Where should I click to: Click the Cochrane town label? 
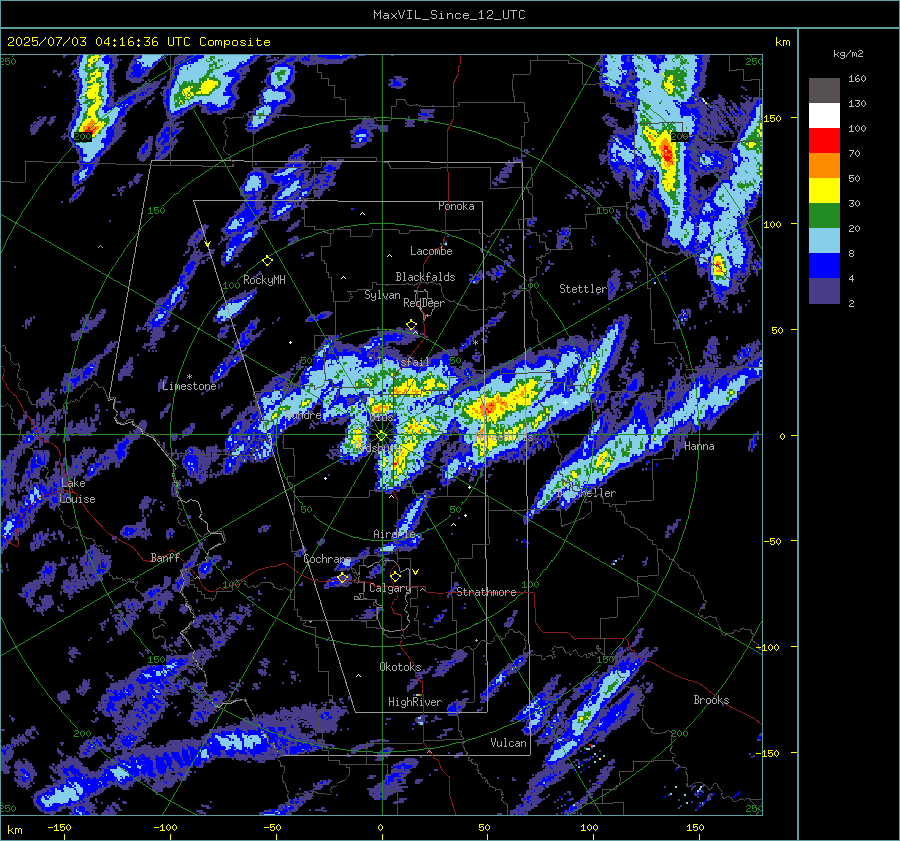(x=327, y=559)
